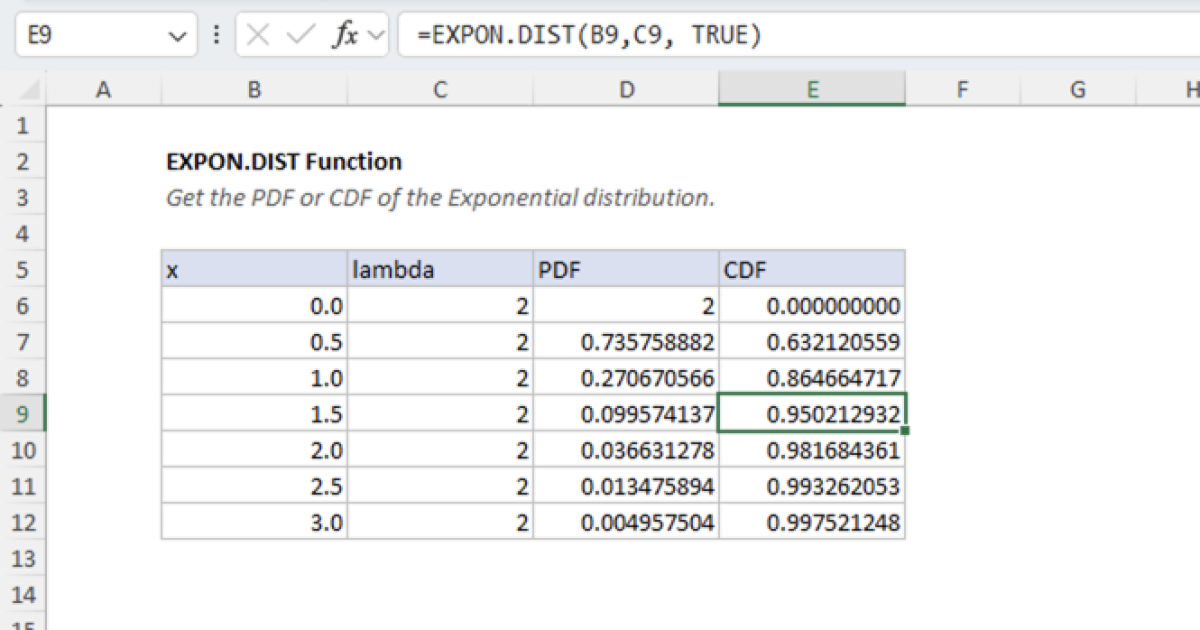Click the green fill handle on cell E9
This screenshot has width=1200, height=630.
(x=903, y=430)
